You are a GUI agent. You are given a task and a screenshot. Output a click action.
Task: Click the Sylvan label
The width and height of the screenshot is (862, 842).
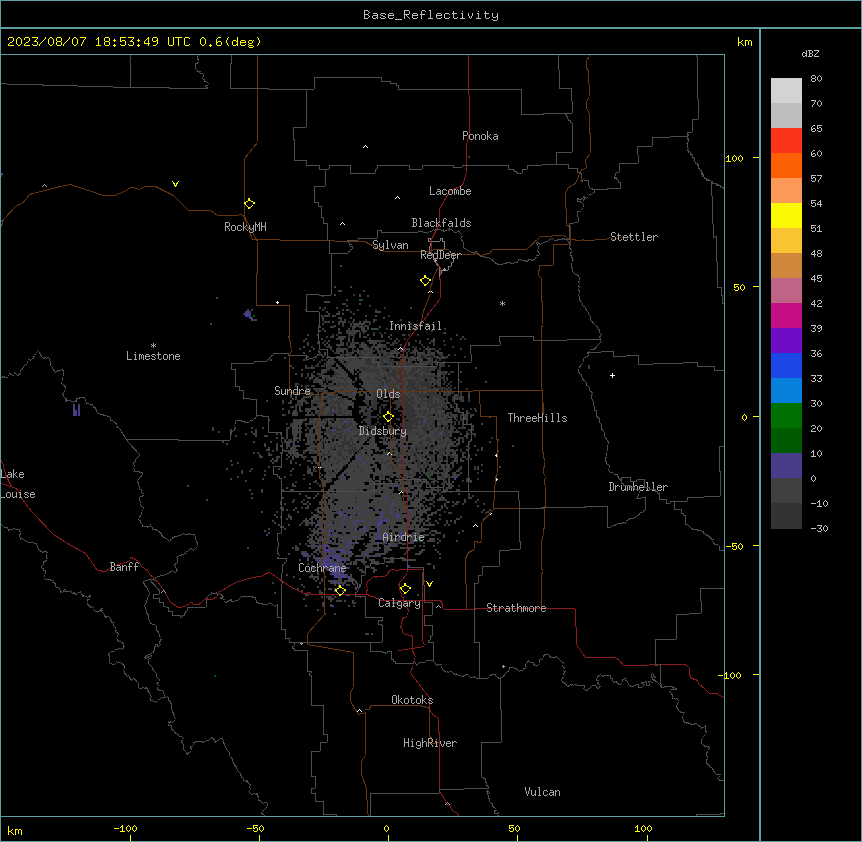click(x=390, y=245)
